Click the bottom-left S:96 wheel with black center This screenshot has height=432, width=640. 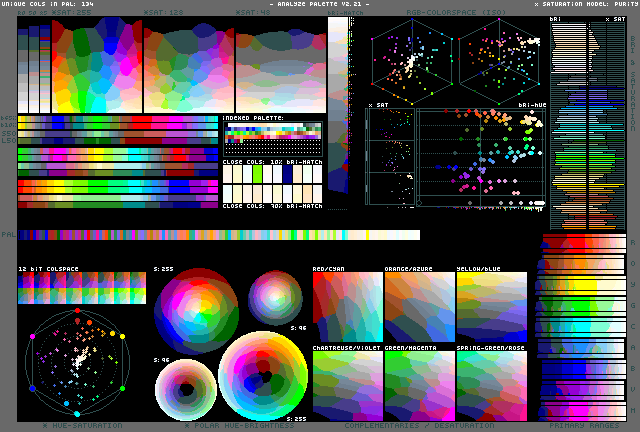185,388
